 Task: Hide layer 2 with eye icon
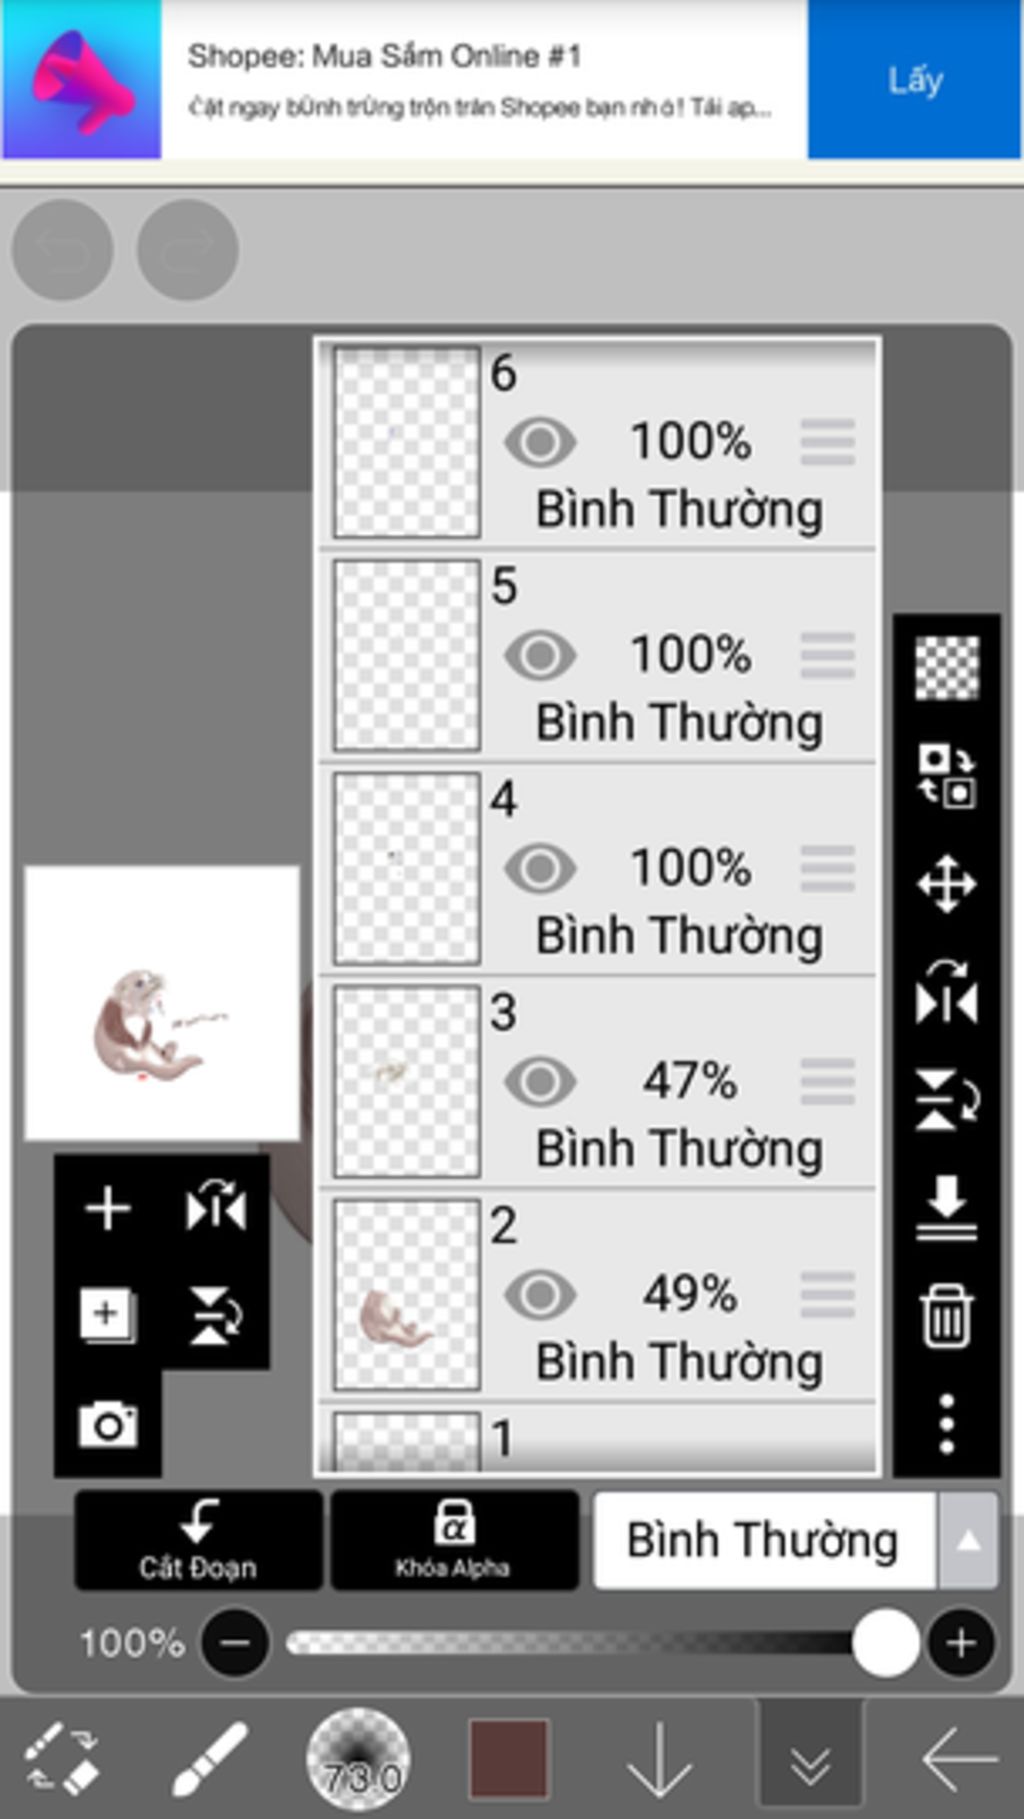click(540, 1294)
